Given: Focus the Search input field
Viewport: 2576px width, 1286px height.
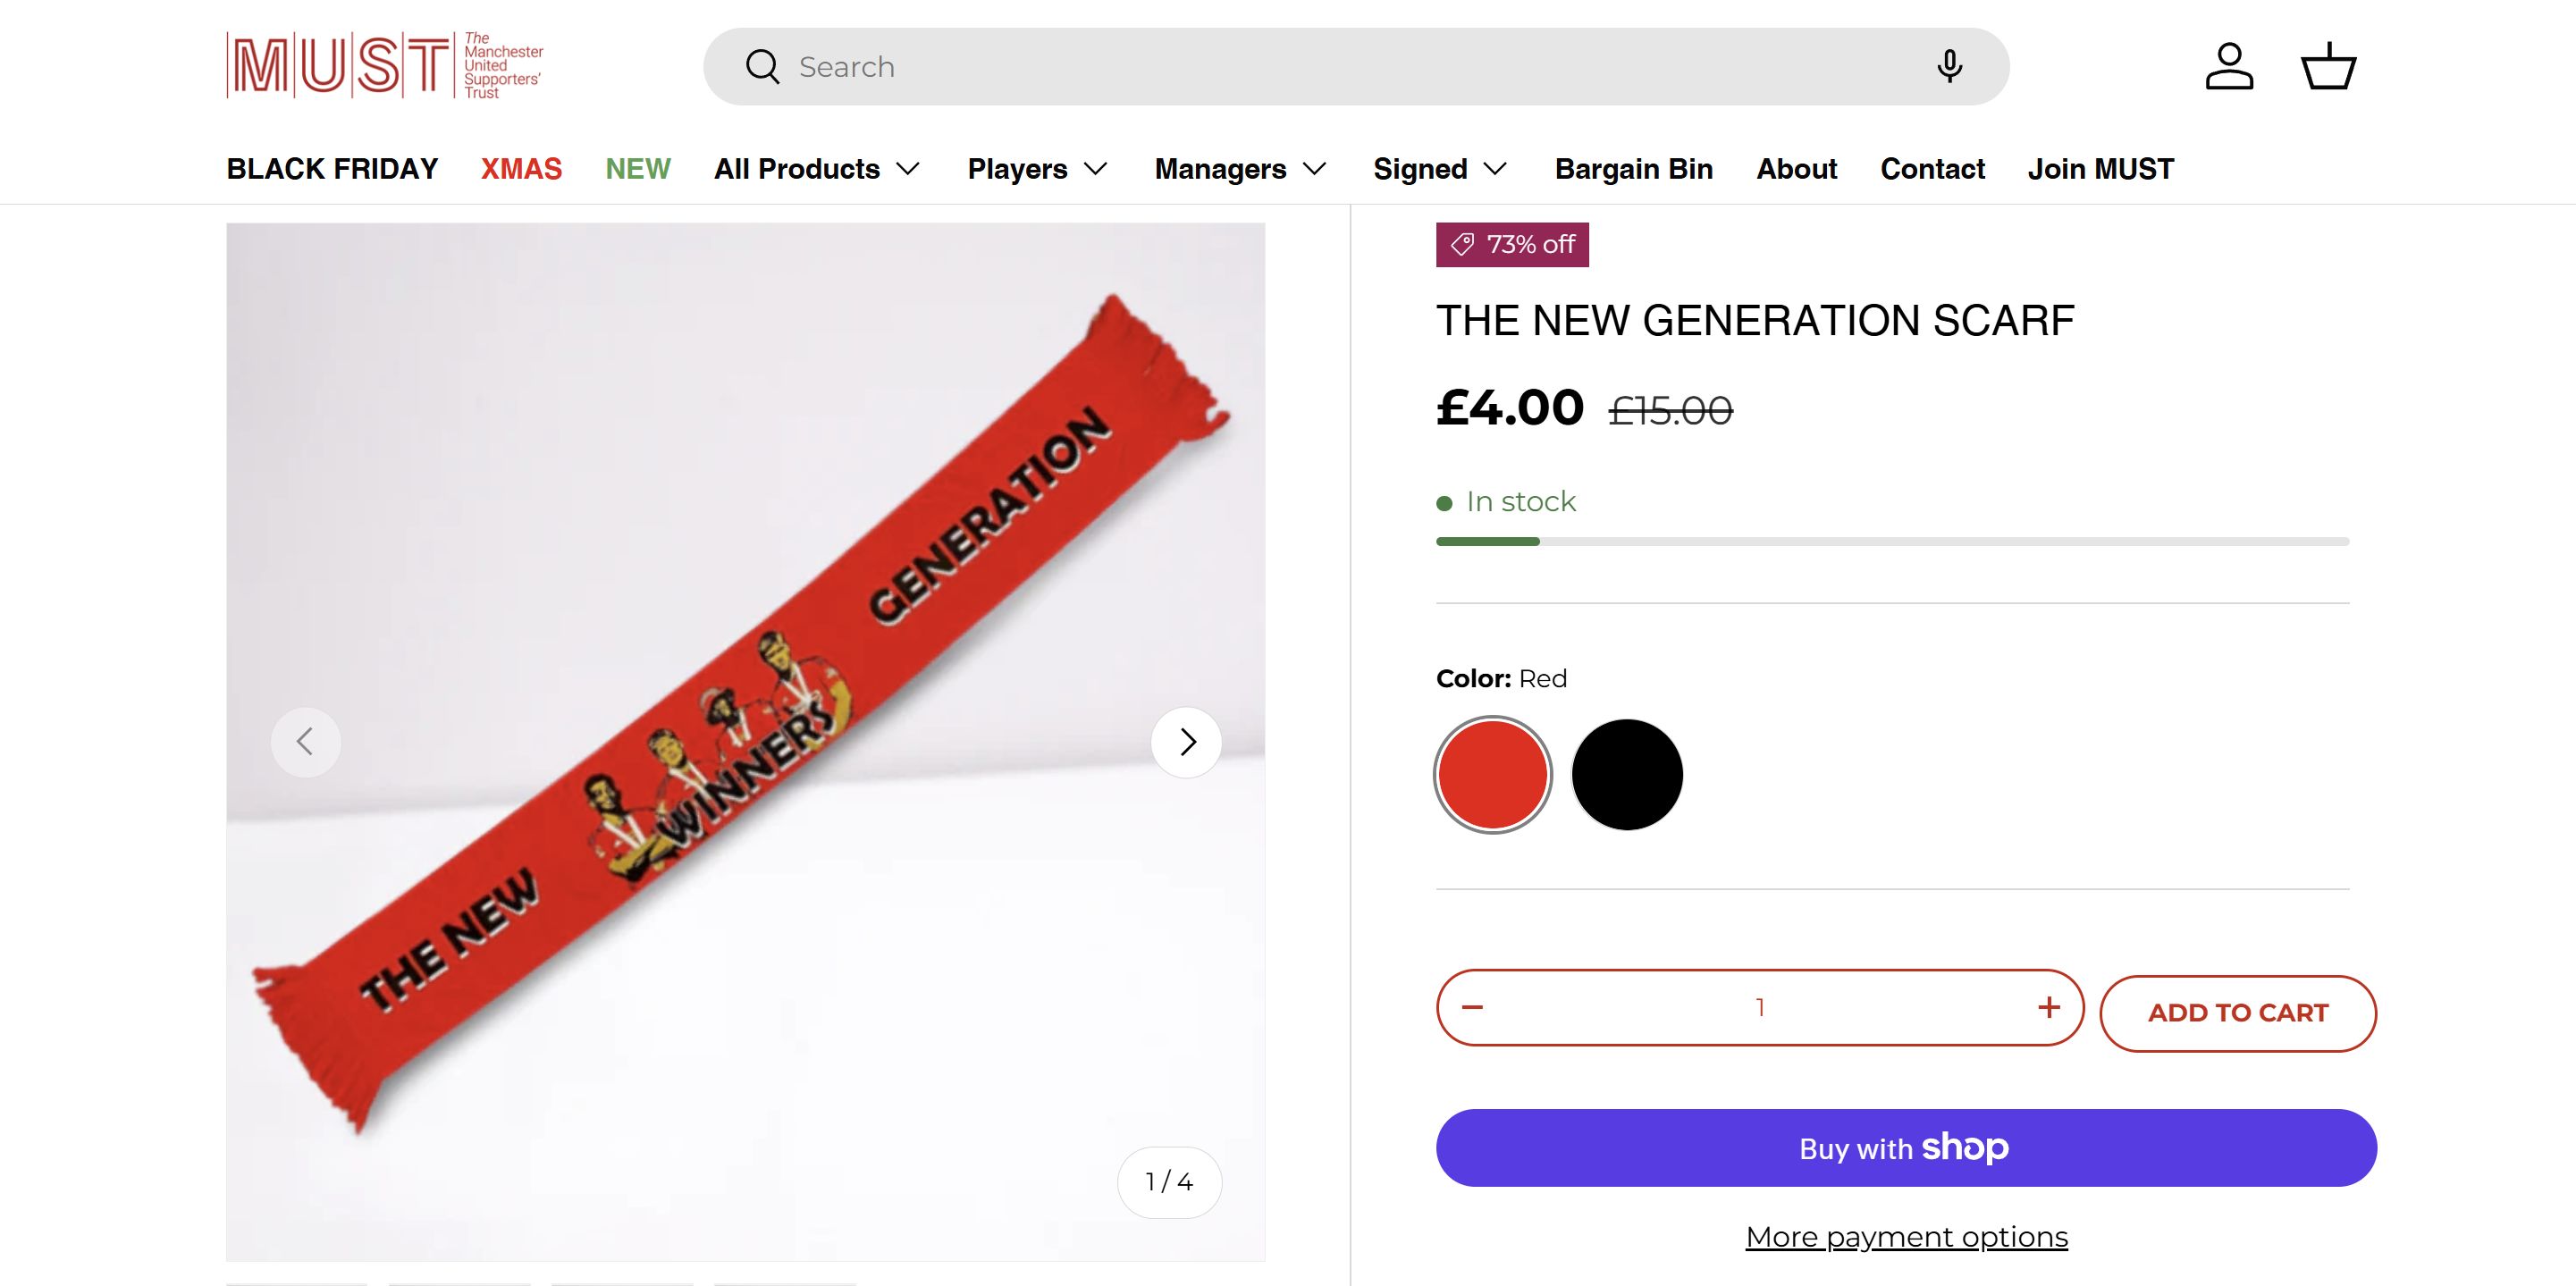Looking at the screenshot, I should click(x=1350, y=67).
